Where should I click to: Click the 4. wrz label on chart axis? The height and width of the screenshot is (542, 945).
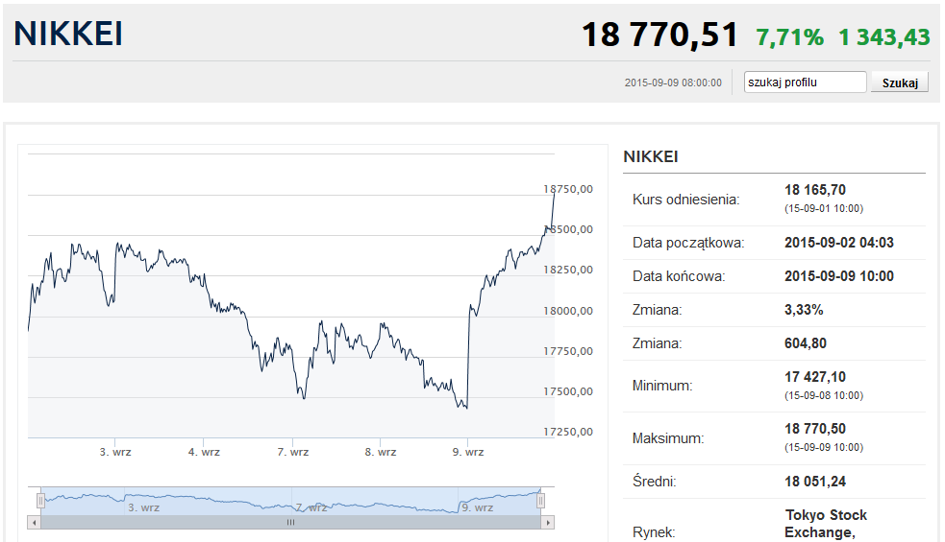click(x=203, y=452)
